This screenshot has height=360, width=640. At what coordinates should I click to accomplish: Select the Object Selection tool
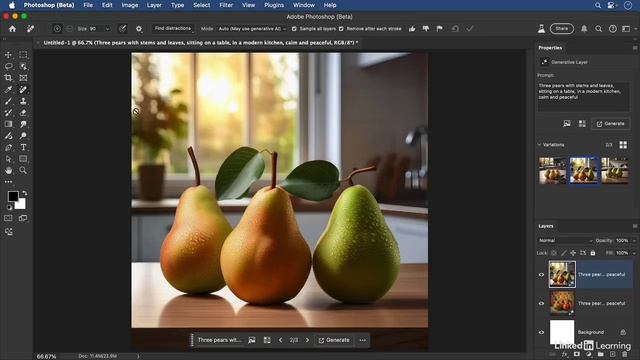point(23,66)
